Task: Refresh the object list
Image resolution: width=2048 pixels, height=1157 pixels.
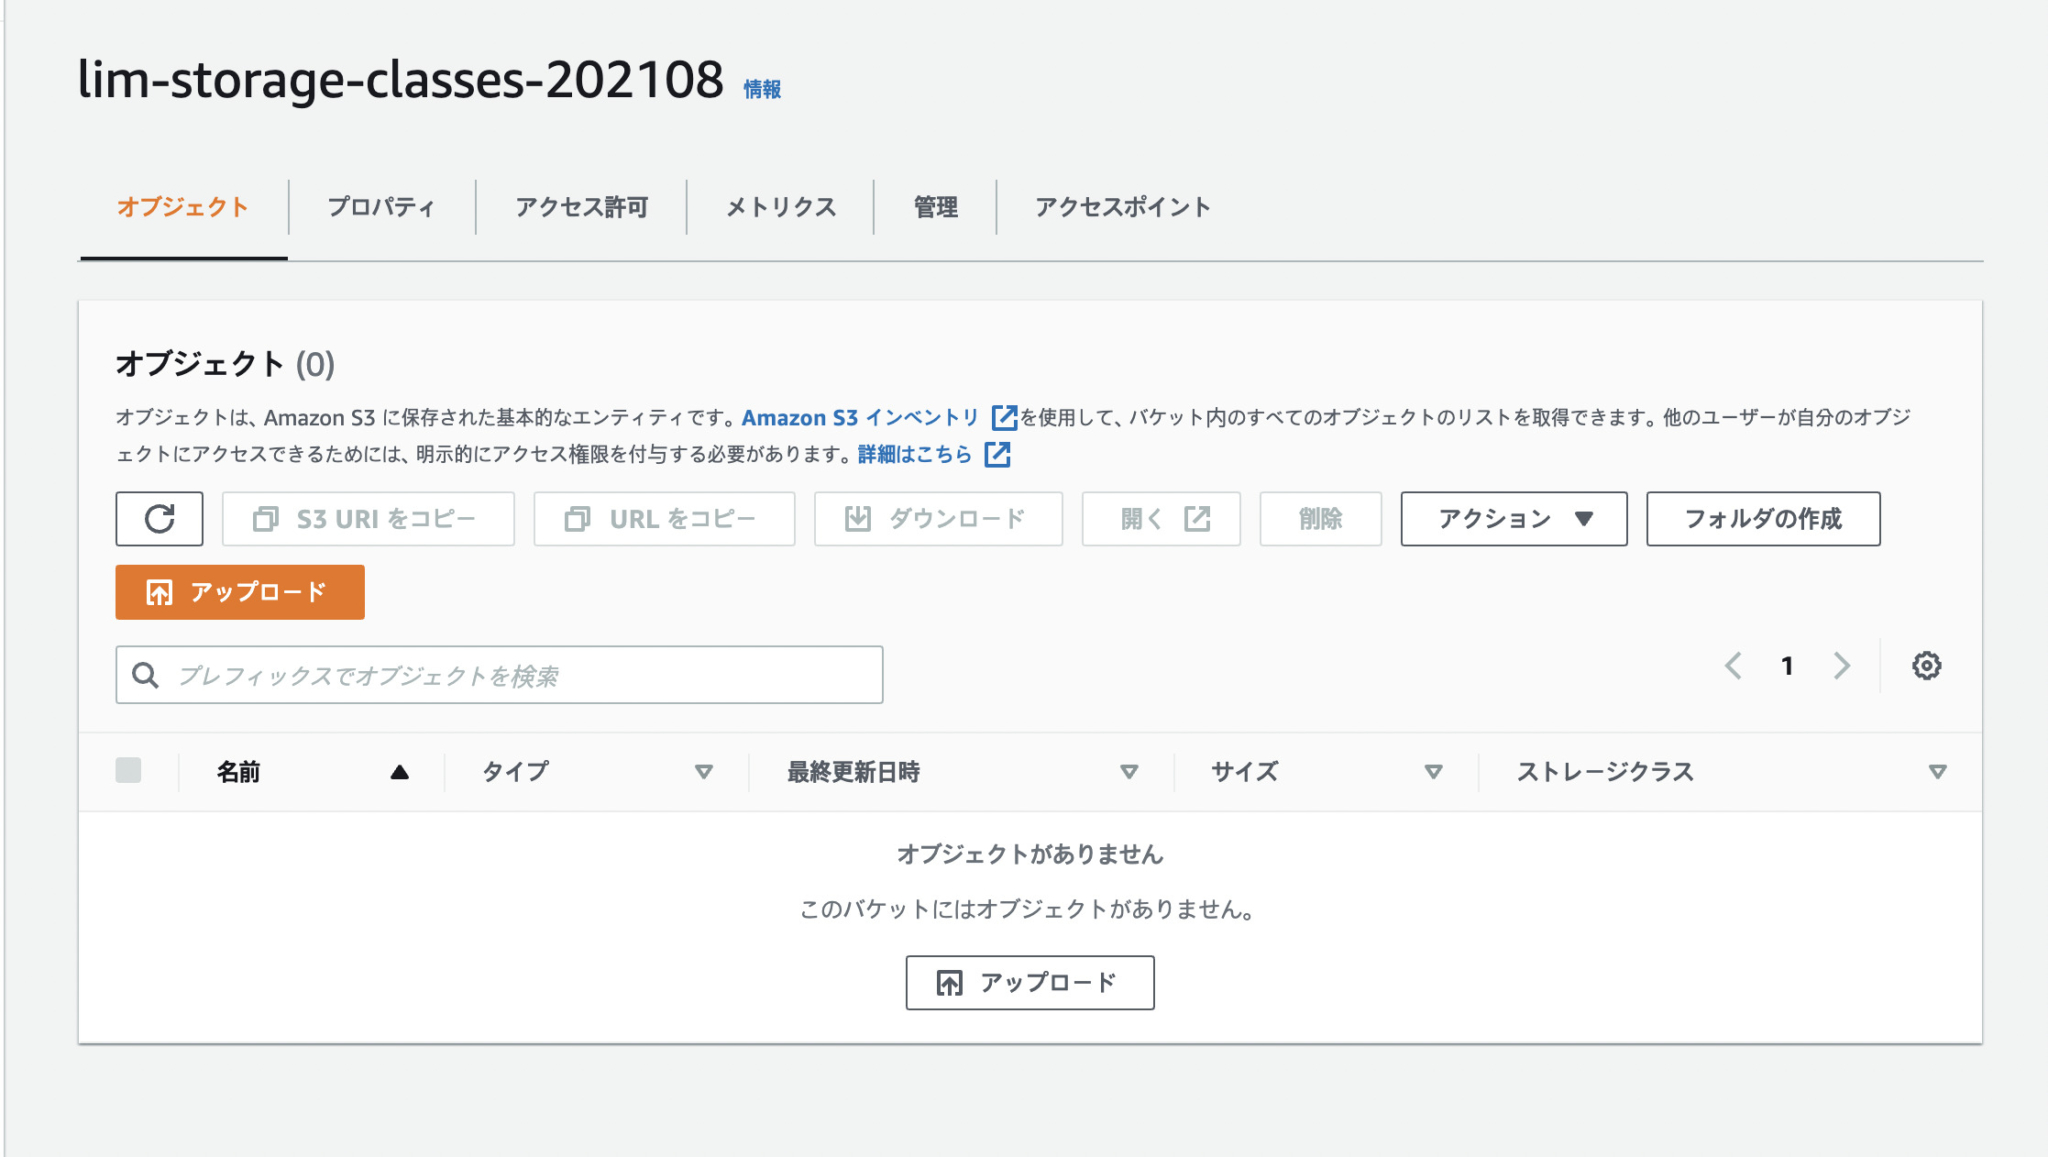Action: [159, 518]
